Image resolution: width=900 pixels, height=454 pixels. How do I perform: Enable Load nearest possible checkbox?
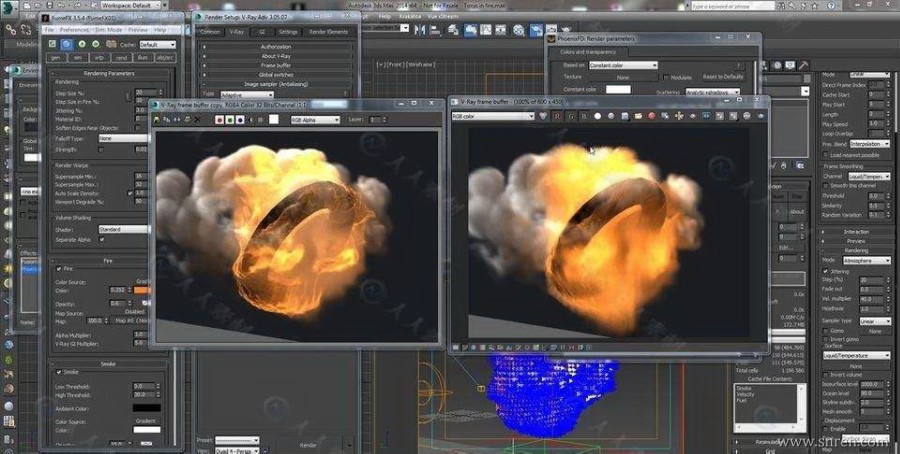(x=826, y=155)
